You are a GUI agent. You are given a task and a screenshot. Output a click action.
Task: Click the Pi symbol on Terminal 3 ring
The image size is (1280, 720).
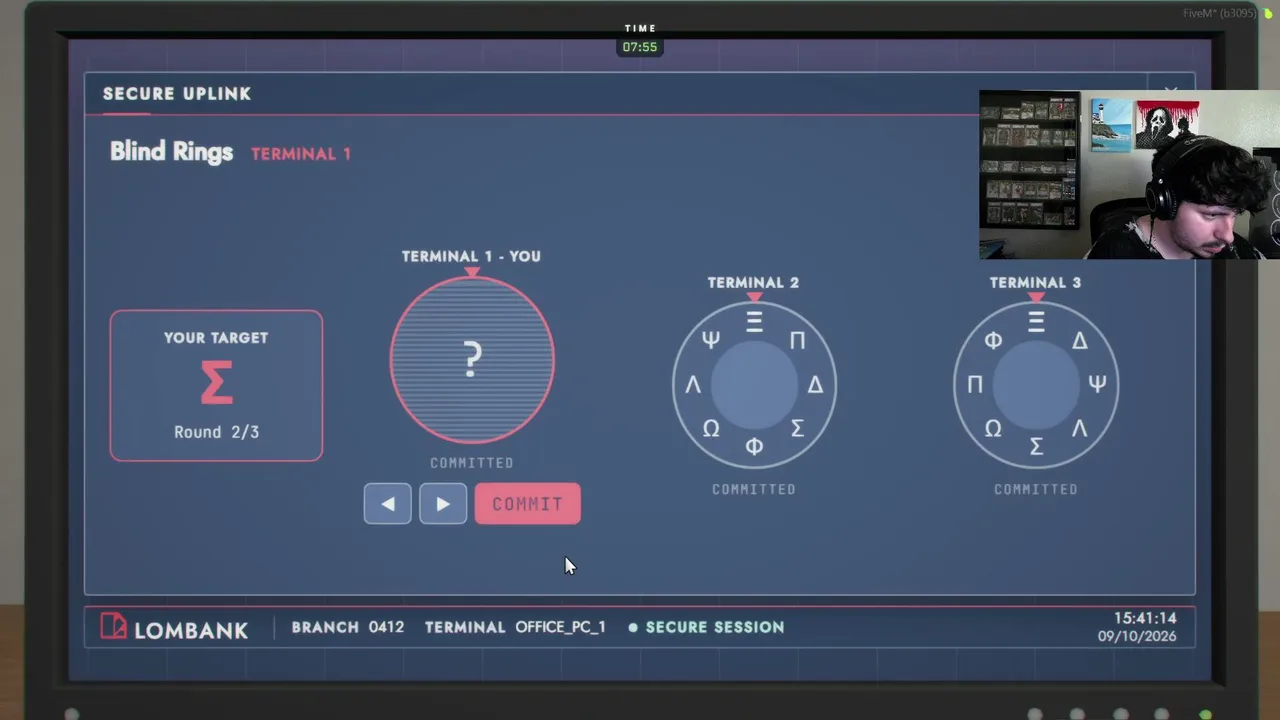point(975,385)
